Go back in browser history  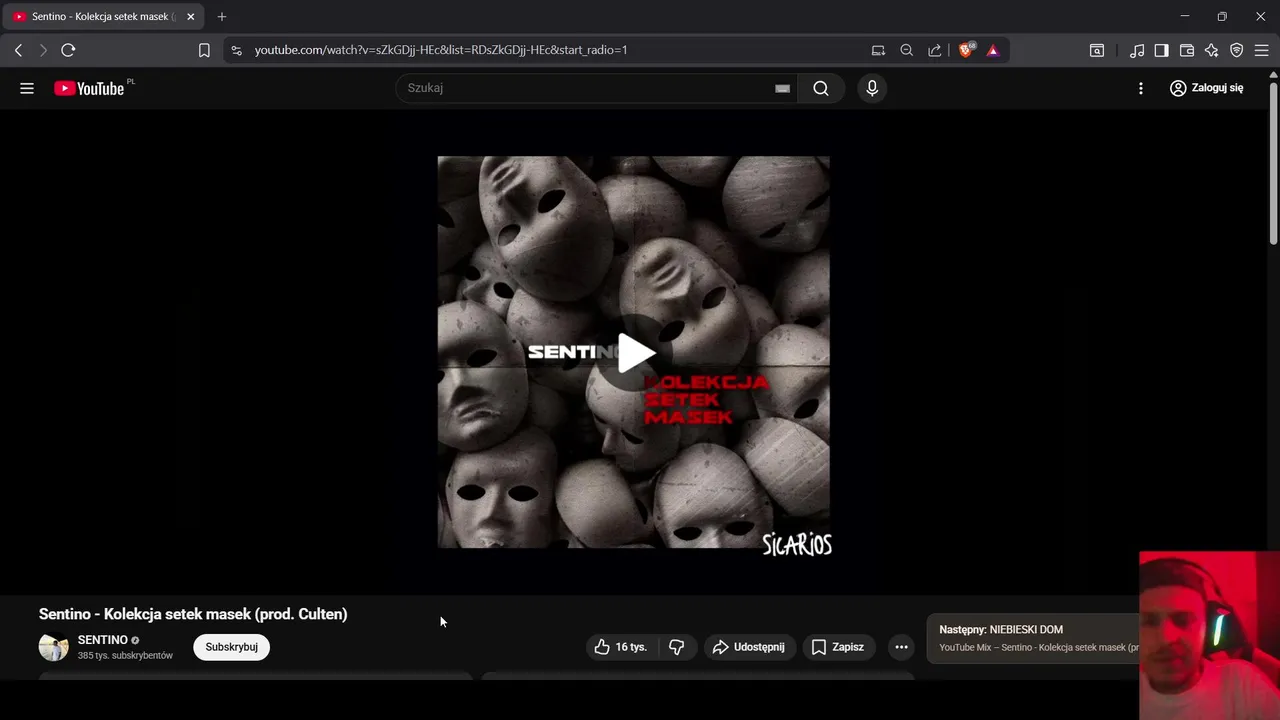[18, 50]
